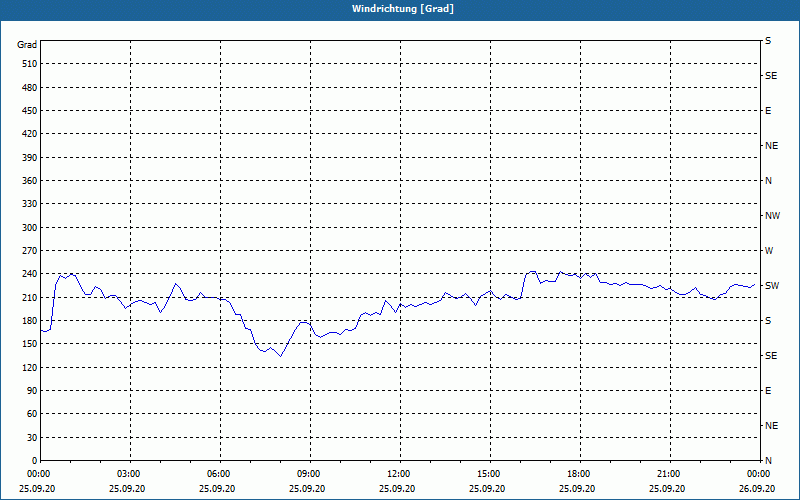Click the 90 axis label

coord(32,391)
